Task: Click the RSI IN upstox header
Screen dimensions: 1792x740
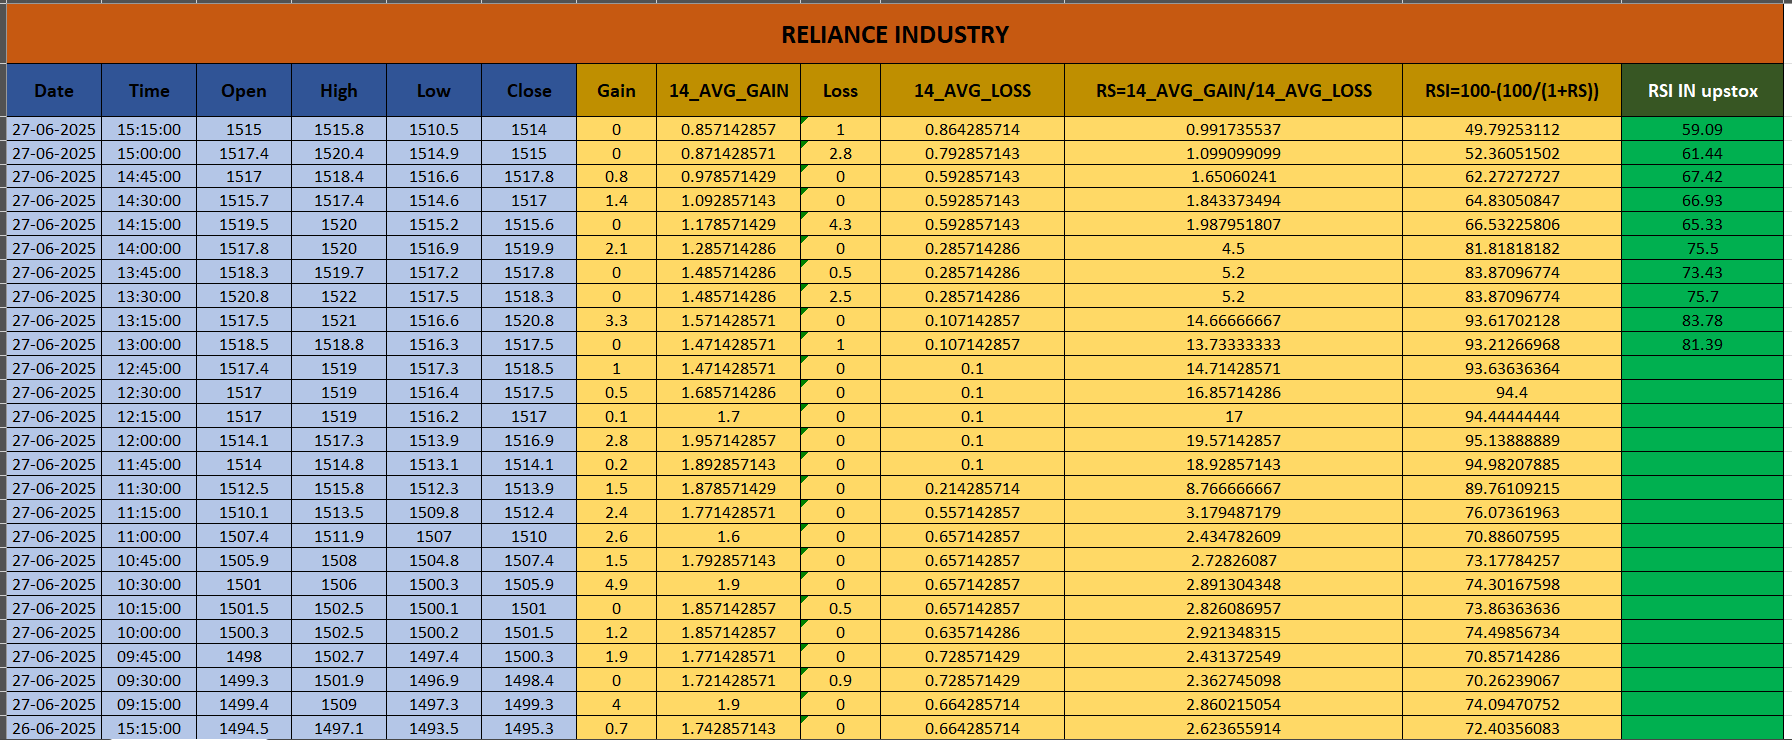Action: [1702, 91]
